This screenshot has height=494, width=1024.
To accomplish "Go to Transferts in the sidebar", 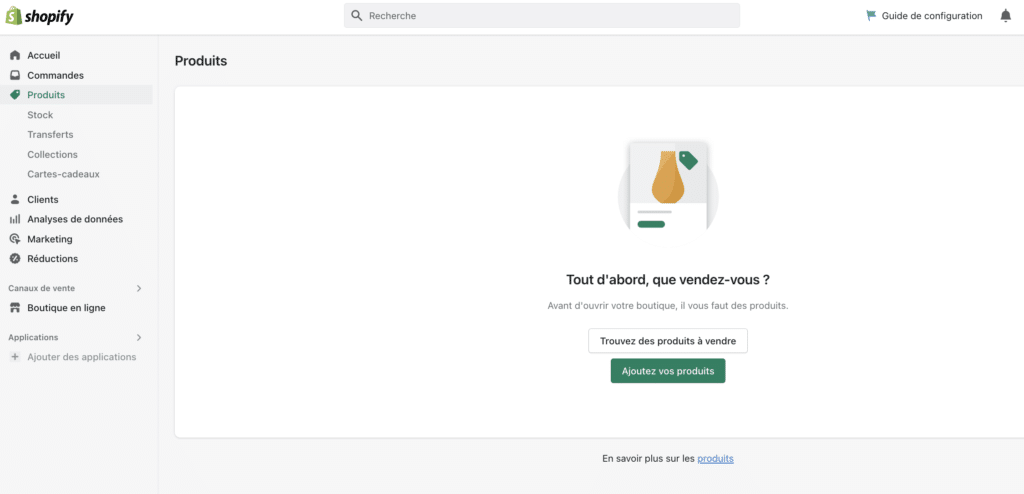I will 50,134.
